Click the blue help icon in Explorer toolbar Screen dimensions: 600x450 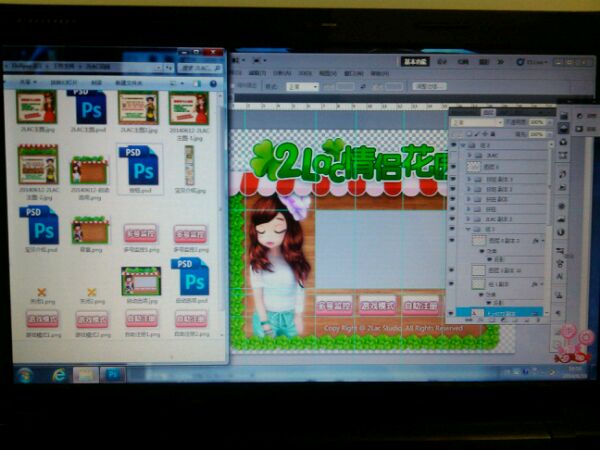click(213, 83)
